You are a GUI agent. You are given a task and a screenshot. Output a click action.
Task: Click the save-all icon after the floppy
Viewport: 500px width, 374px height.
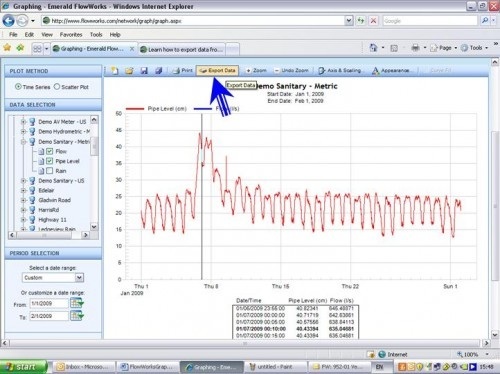pos(159,70)
